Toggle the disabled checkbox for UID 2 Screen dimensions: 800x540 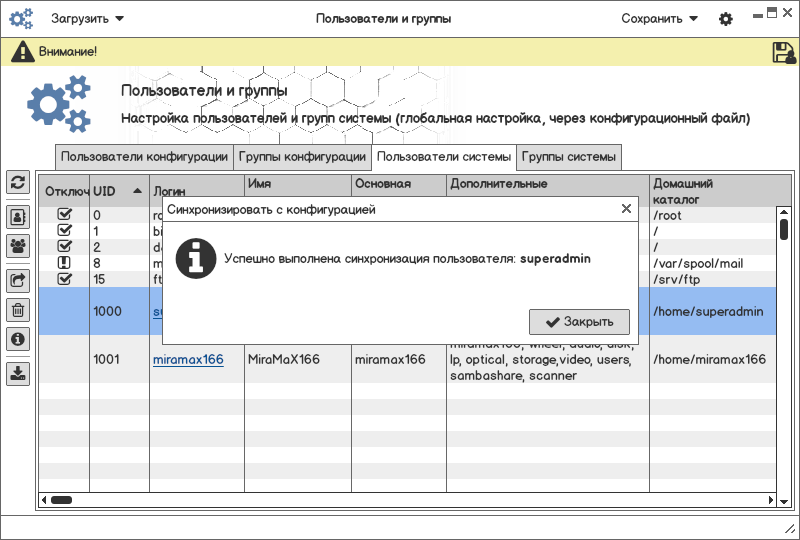pyautogui.click(x=65, y=246)
